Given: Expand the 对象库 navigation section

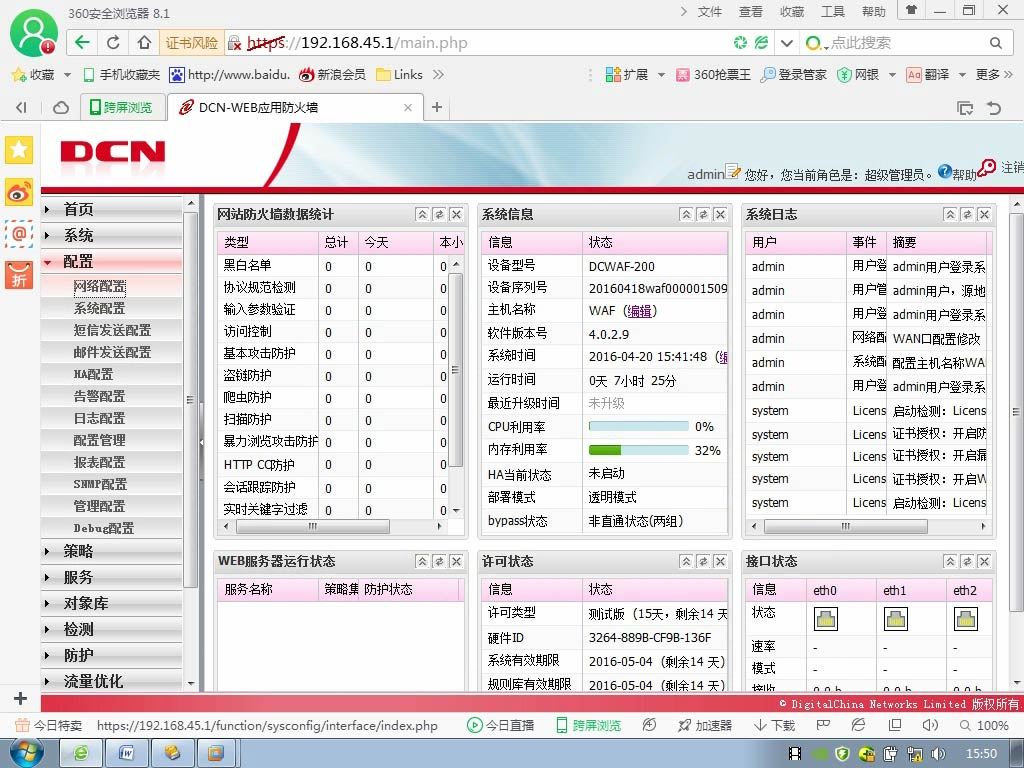Looking at the screenshot, I should [x=111, y=603].
